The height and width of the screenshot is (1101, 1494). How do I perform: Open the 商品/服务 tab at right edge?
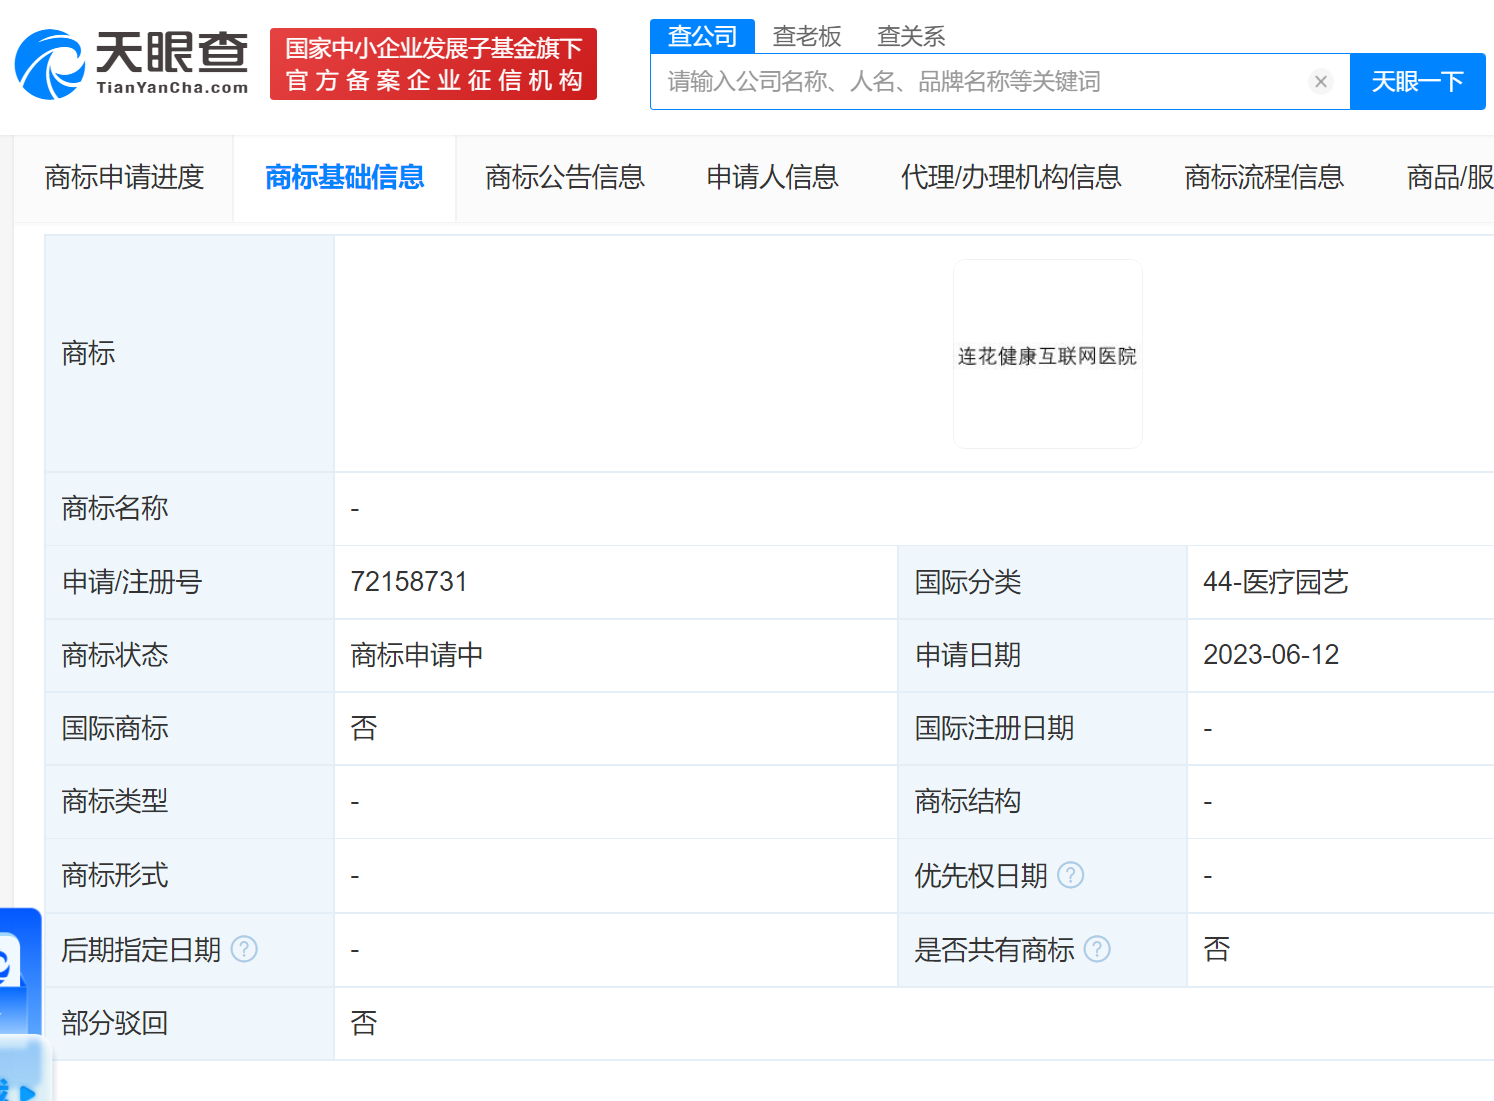coord(1450,178)
